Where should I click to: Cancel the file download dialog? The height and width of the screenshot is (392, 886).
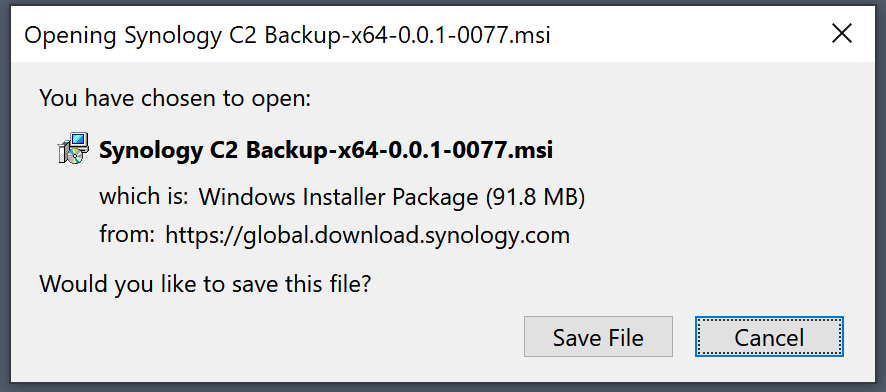click(769, 337)
